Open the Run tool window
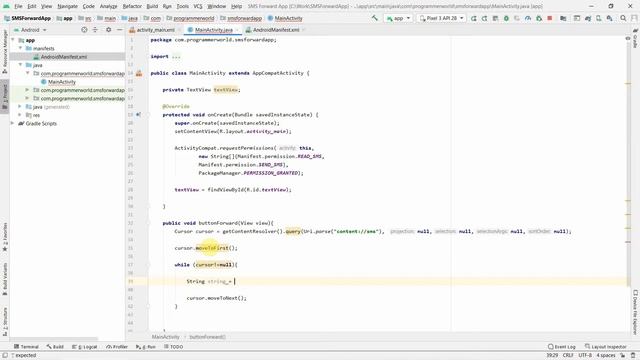This screenshot has height=360, width=640. tap(146, 347)
